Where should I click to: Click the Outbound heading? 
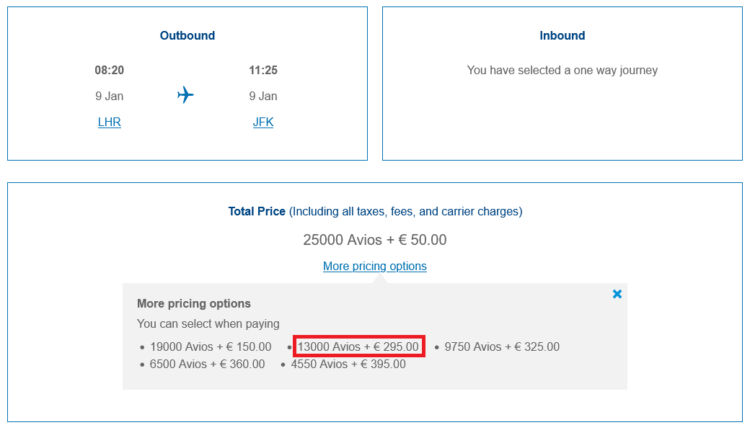tap(187, 36)
